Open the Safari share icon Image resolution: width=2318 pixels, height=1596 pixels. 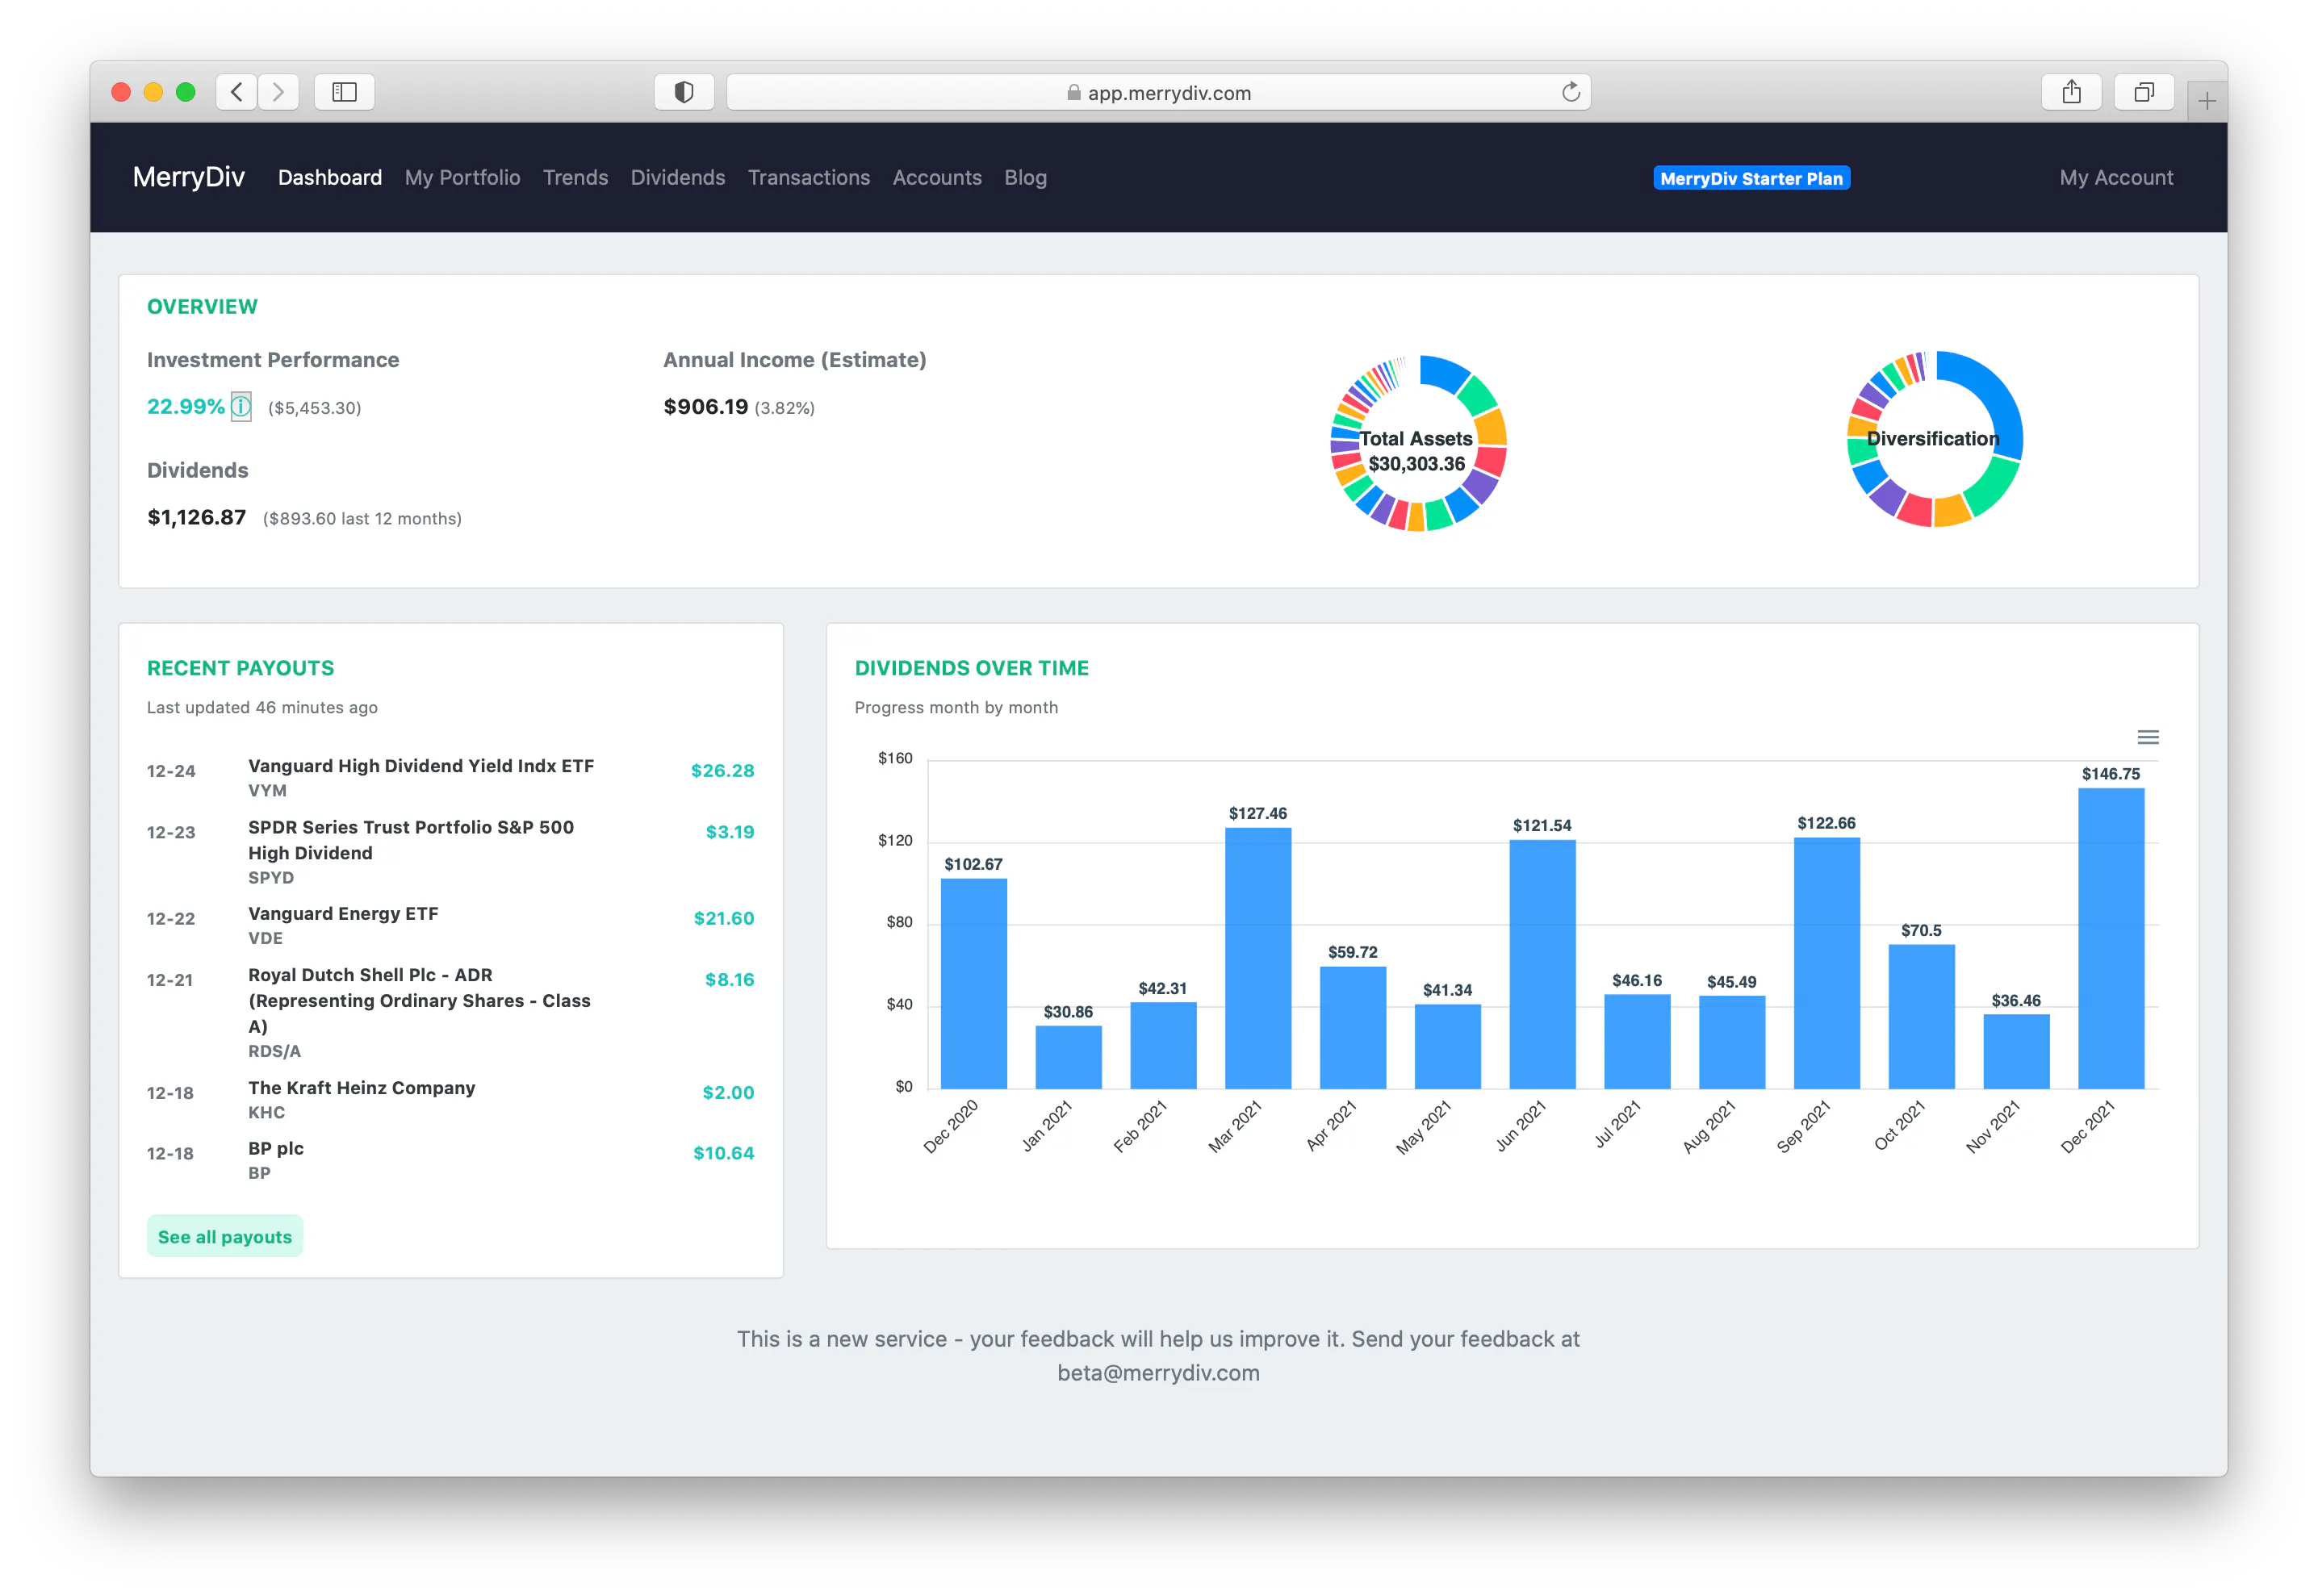[2071, 92]
